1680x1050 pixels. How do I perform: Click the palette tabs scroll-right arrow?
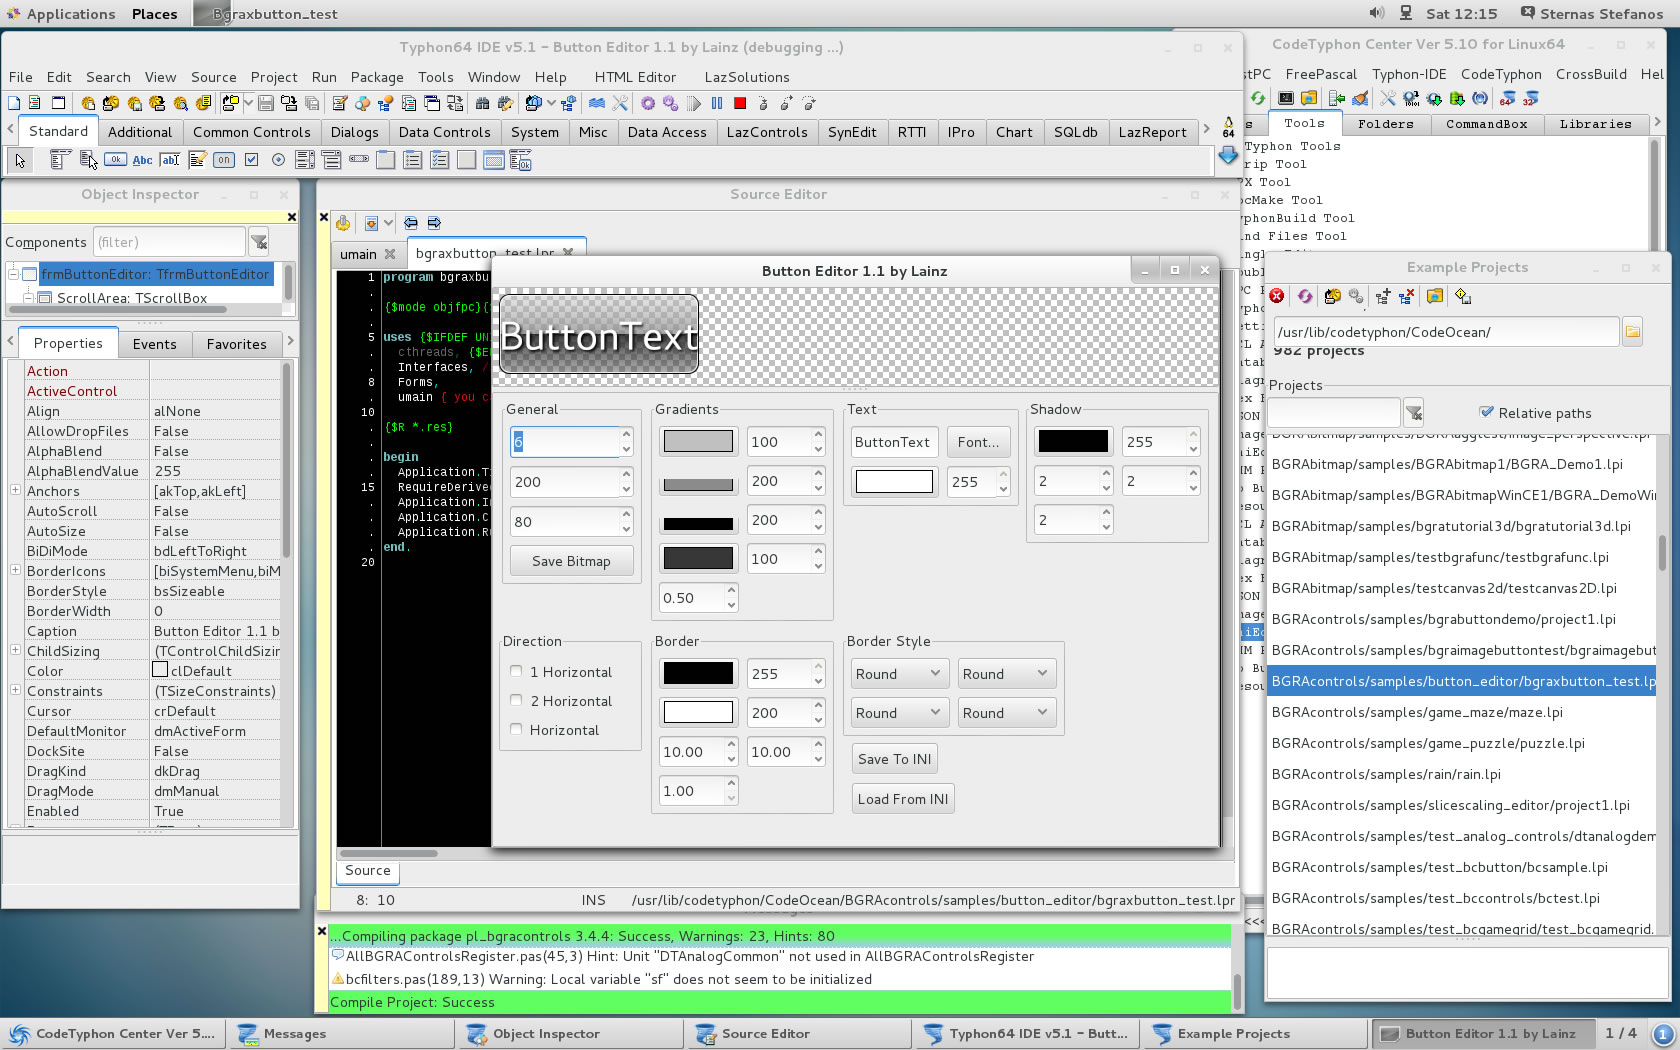point(1206,129)
